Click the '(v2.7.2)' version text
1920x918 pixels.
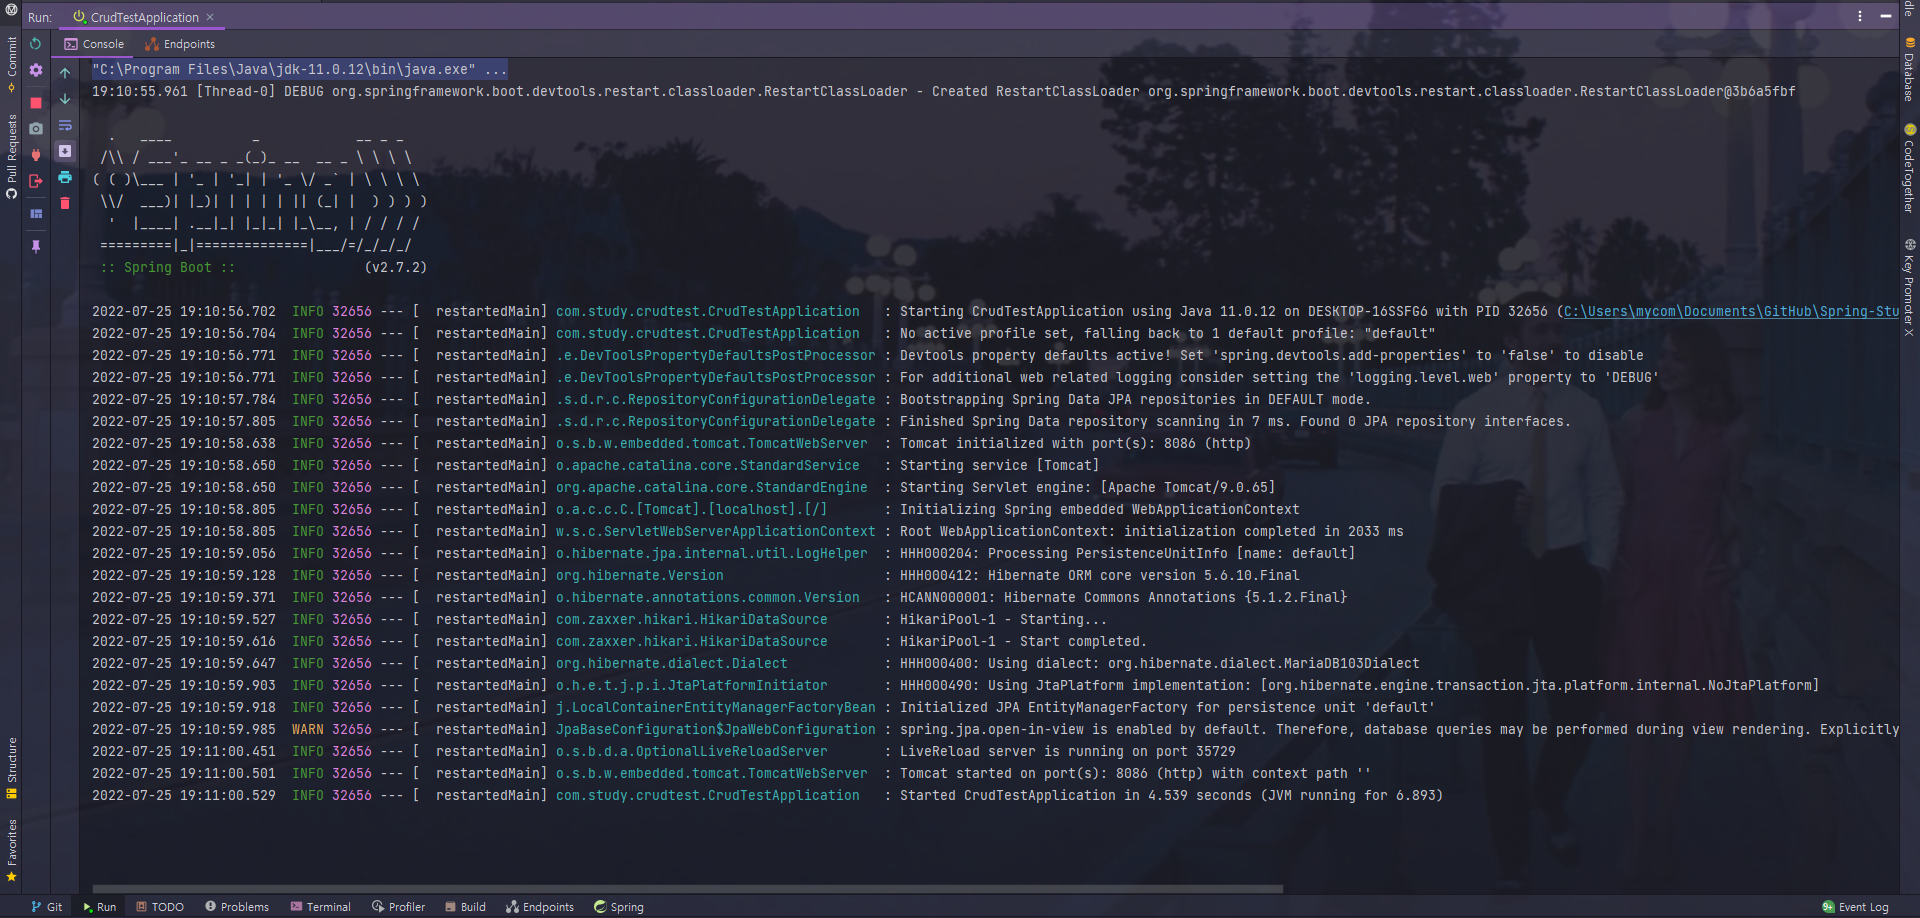pyautogui.click(x=396, y=268)
